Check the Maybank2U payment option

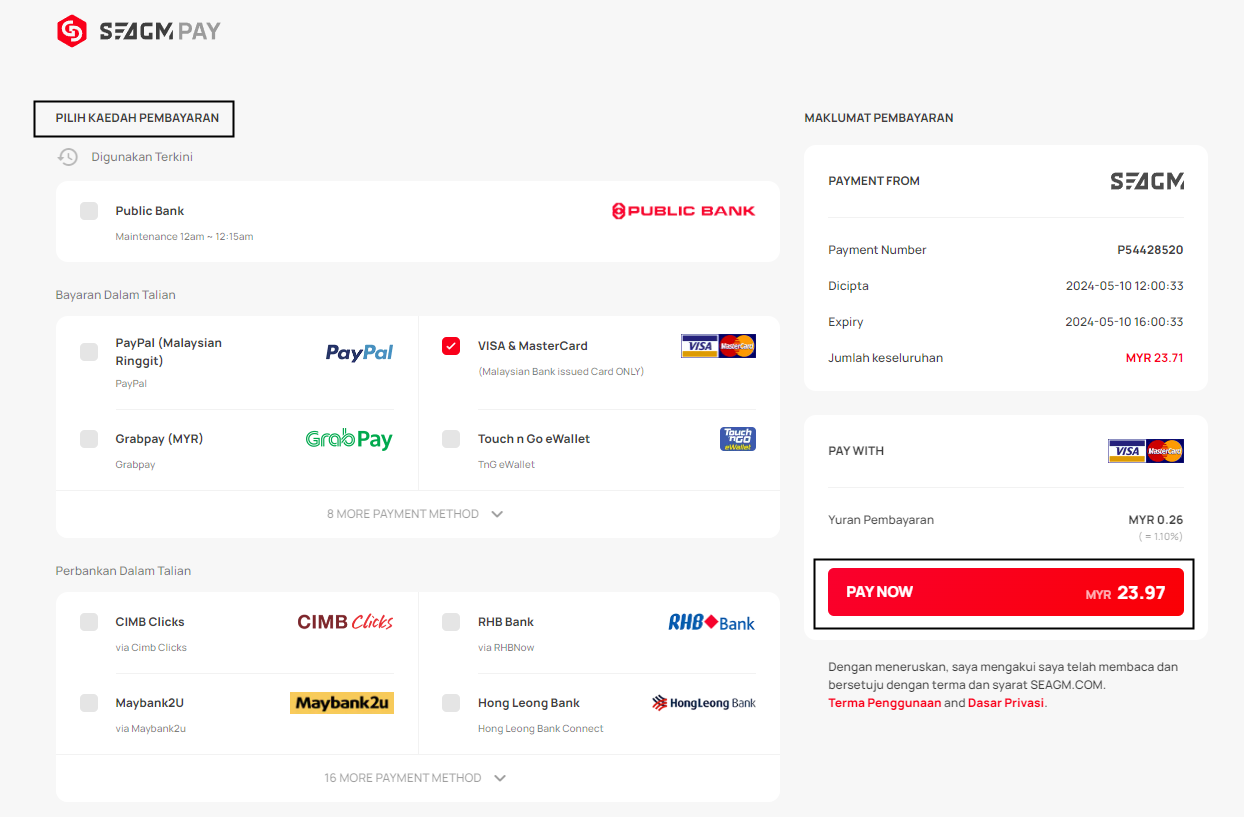coord(89,703)
